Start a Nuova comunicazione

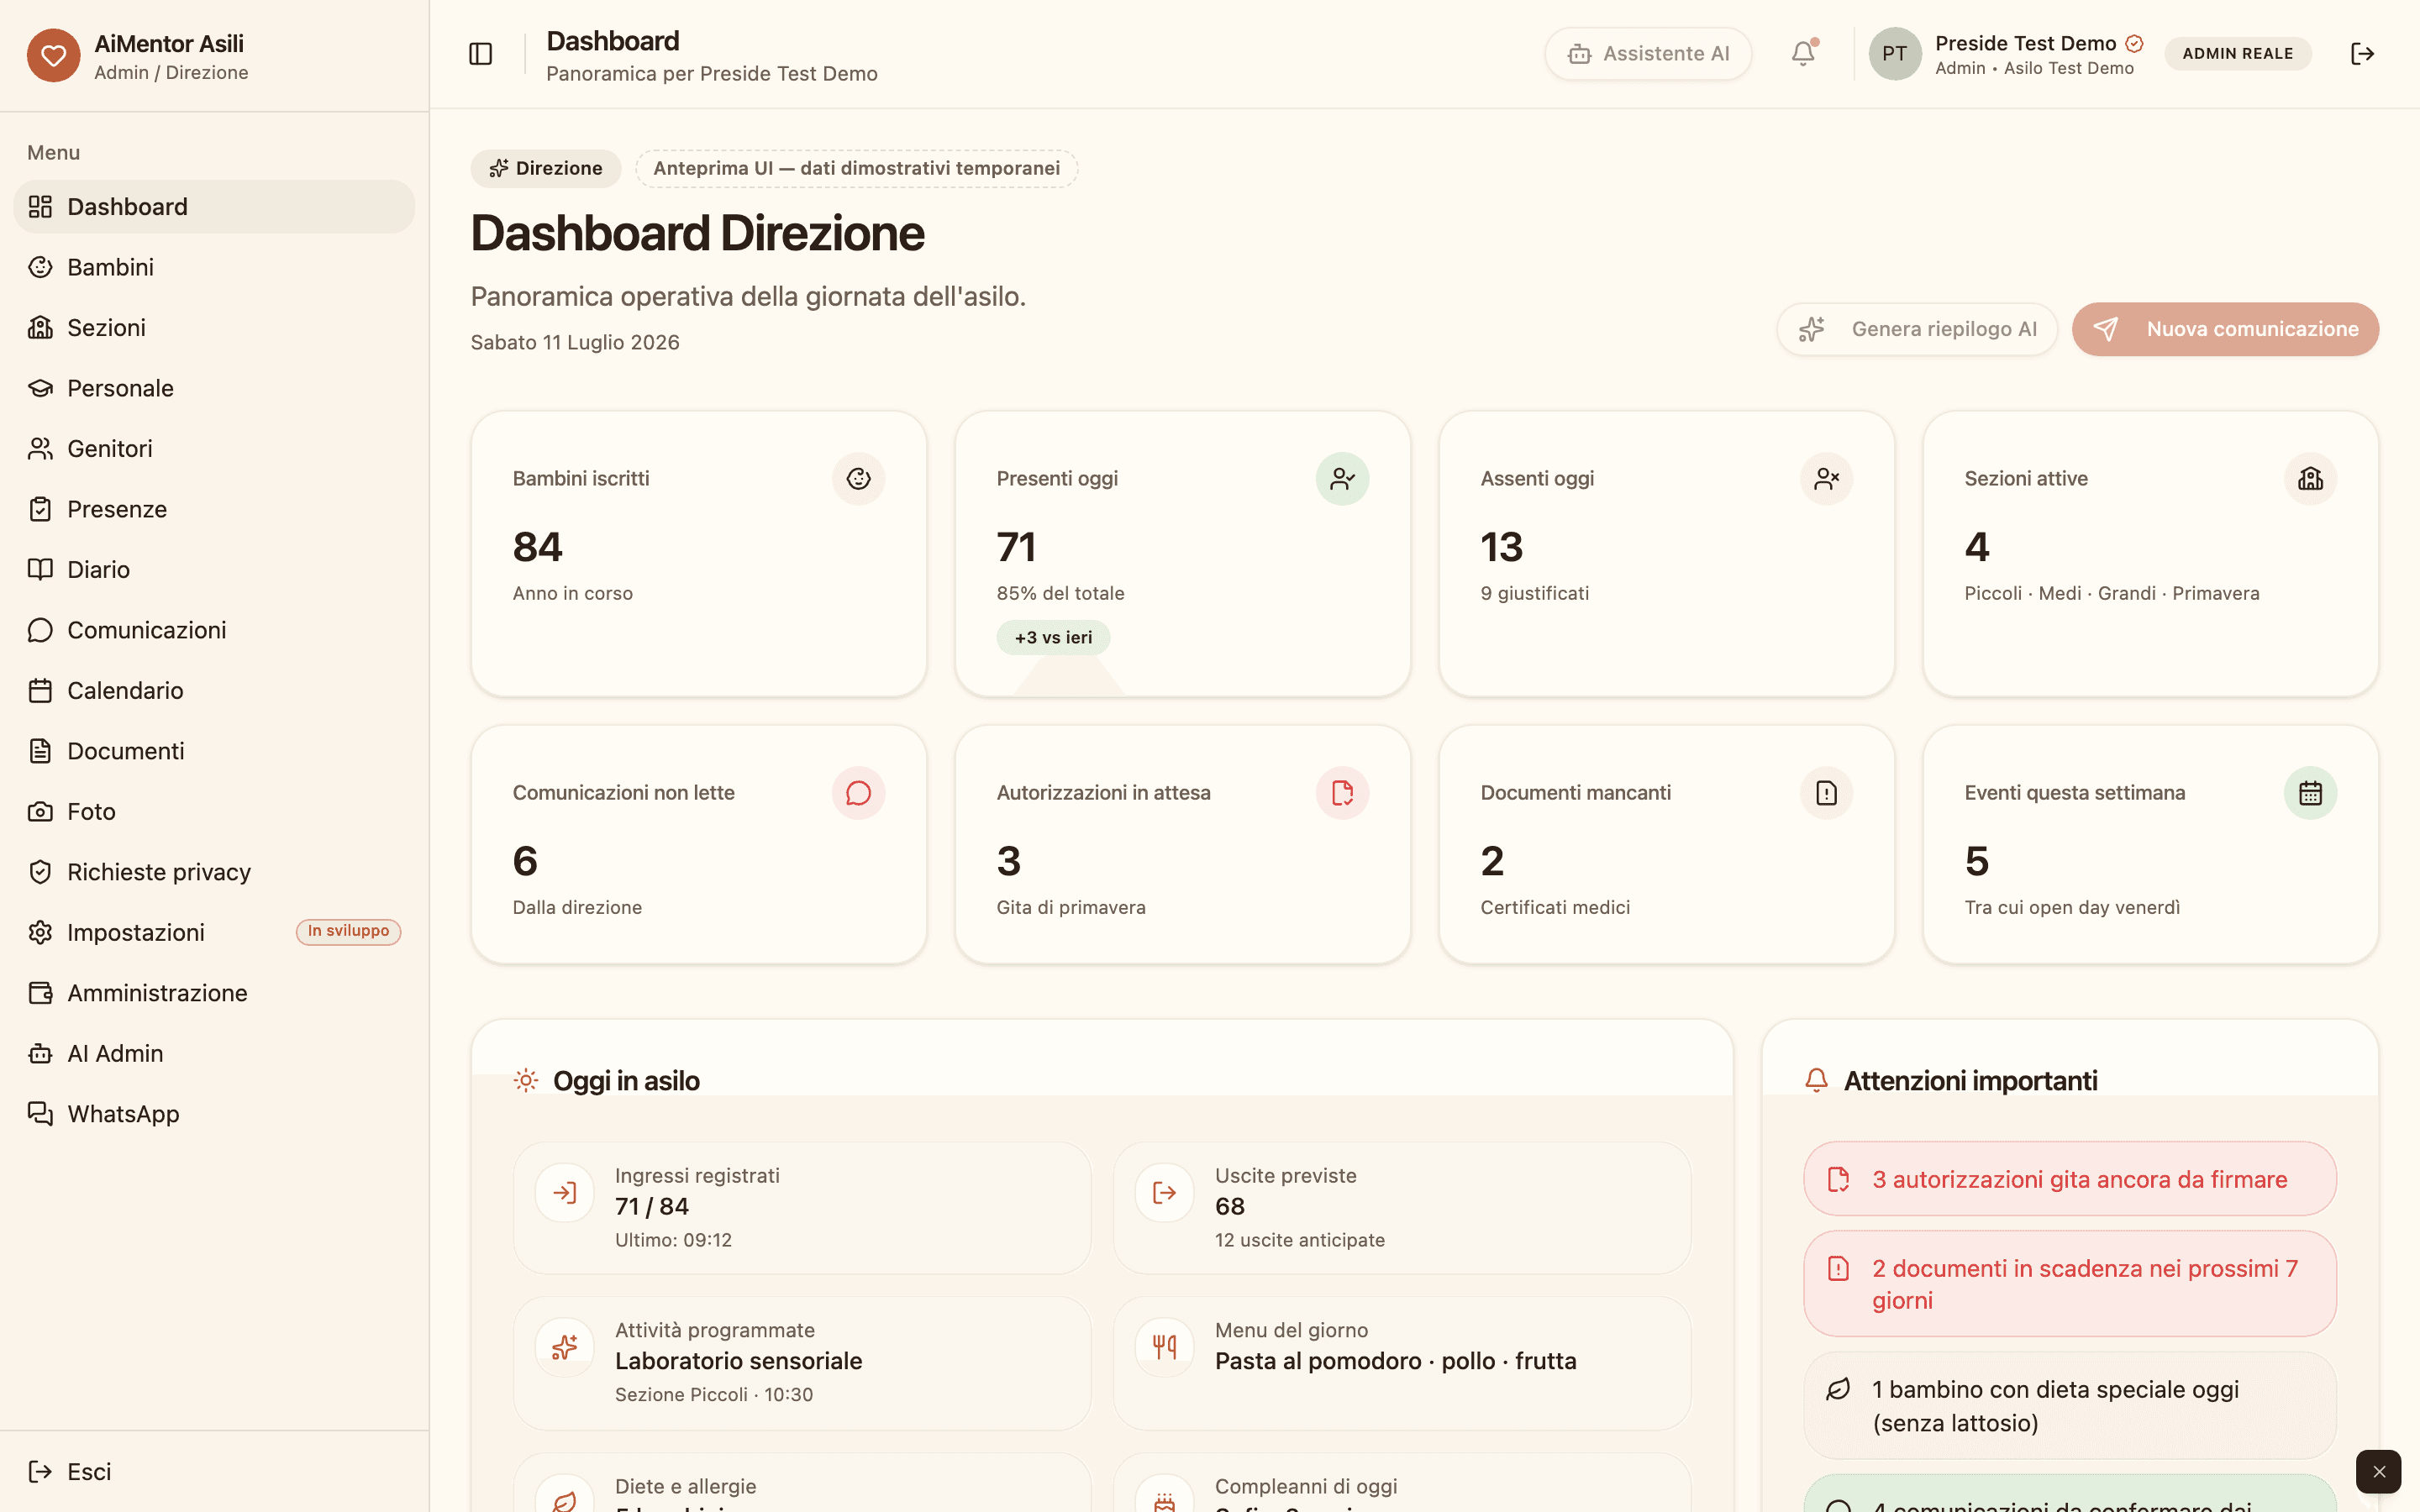pos(2225,329)
